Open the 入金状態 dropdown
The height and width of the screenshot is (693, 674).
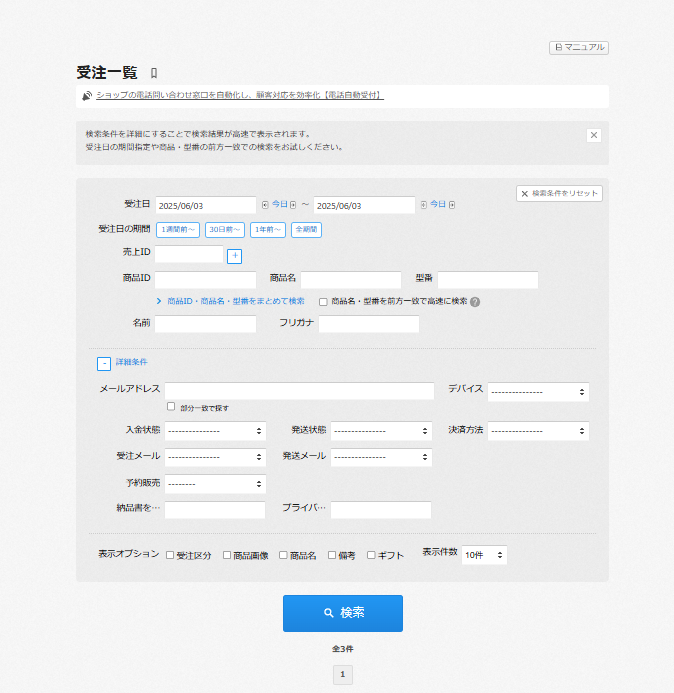[x=215, y=431]
